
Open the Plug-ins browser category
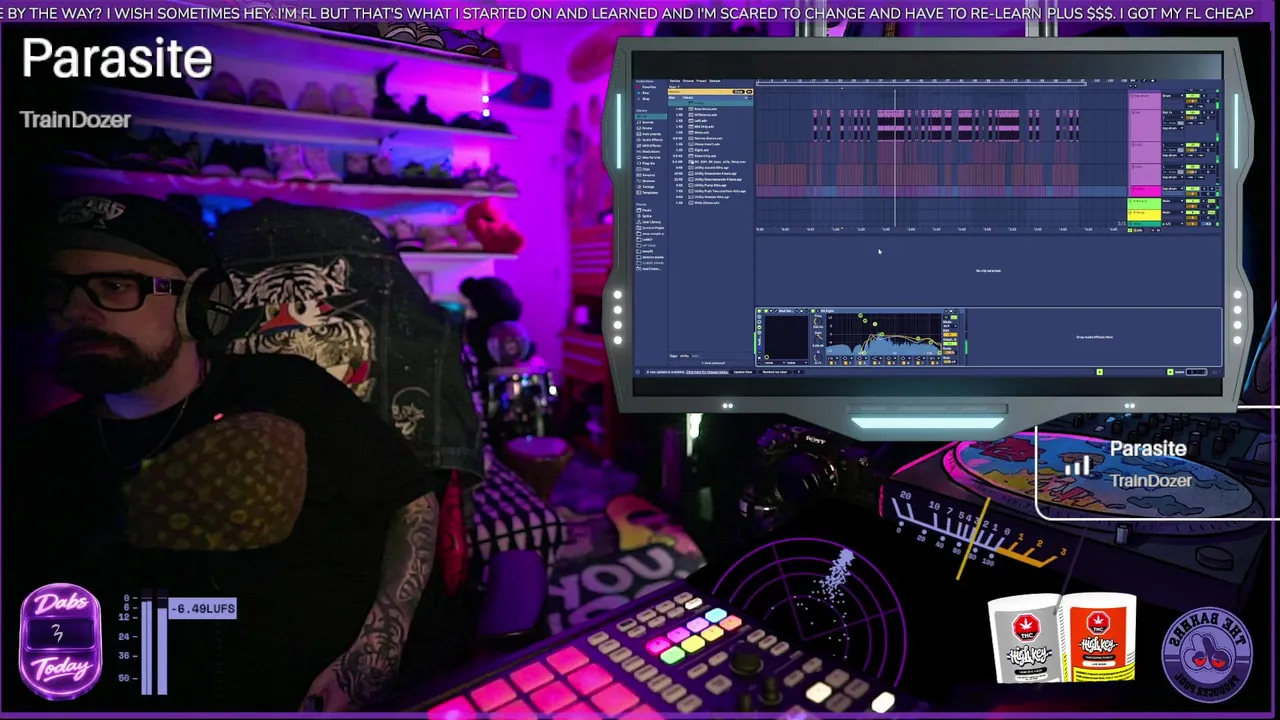pyautogui.click(x=648, y=163)
